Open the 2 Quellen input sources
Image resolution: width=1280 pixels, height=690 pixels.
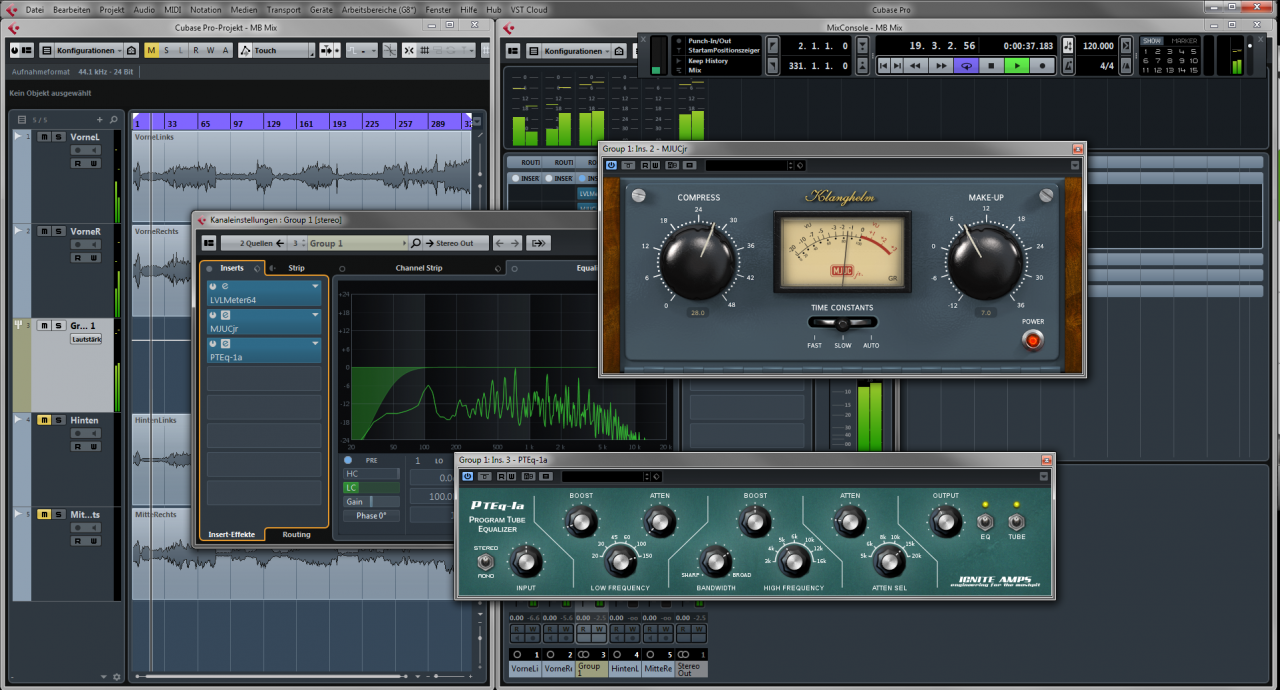point(254,243)
